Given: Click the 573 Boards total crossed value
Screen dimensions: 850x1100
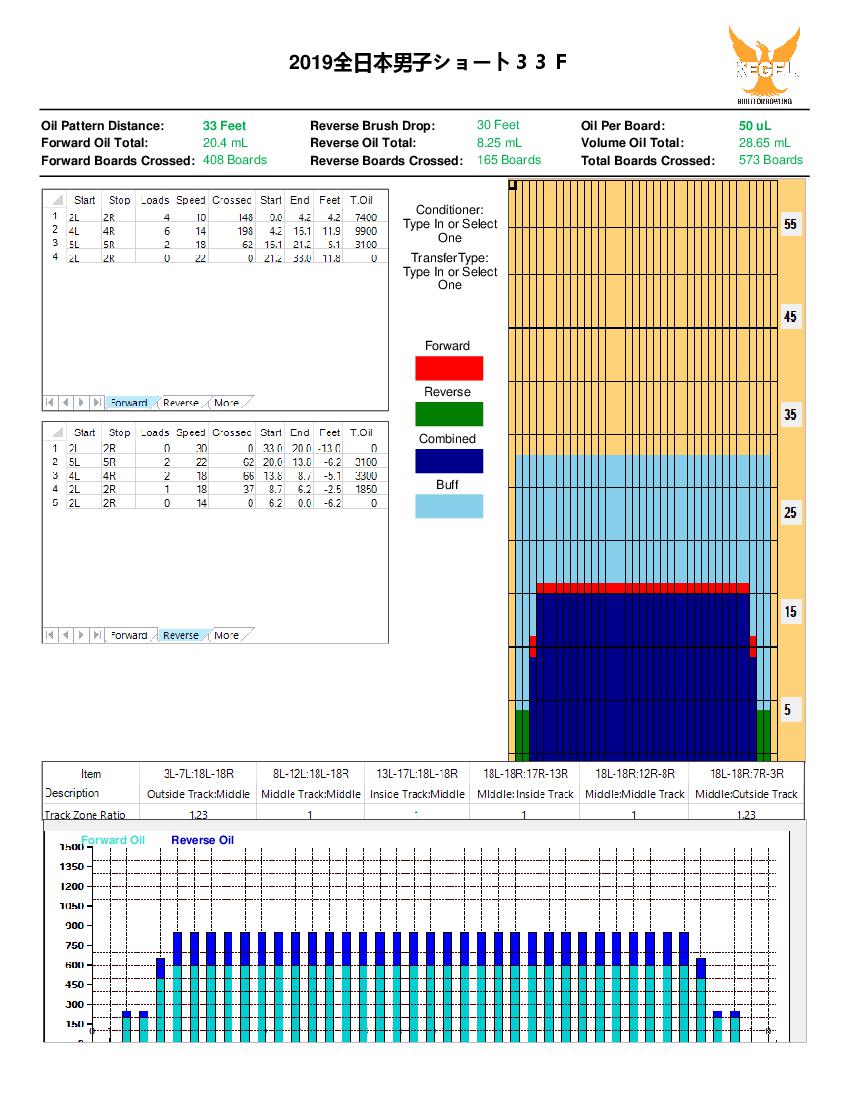Looking at the screenshot, I should [771, 160].
